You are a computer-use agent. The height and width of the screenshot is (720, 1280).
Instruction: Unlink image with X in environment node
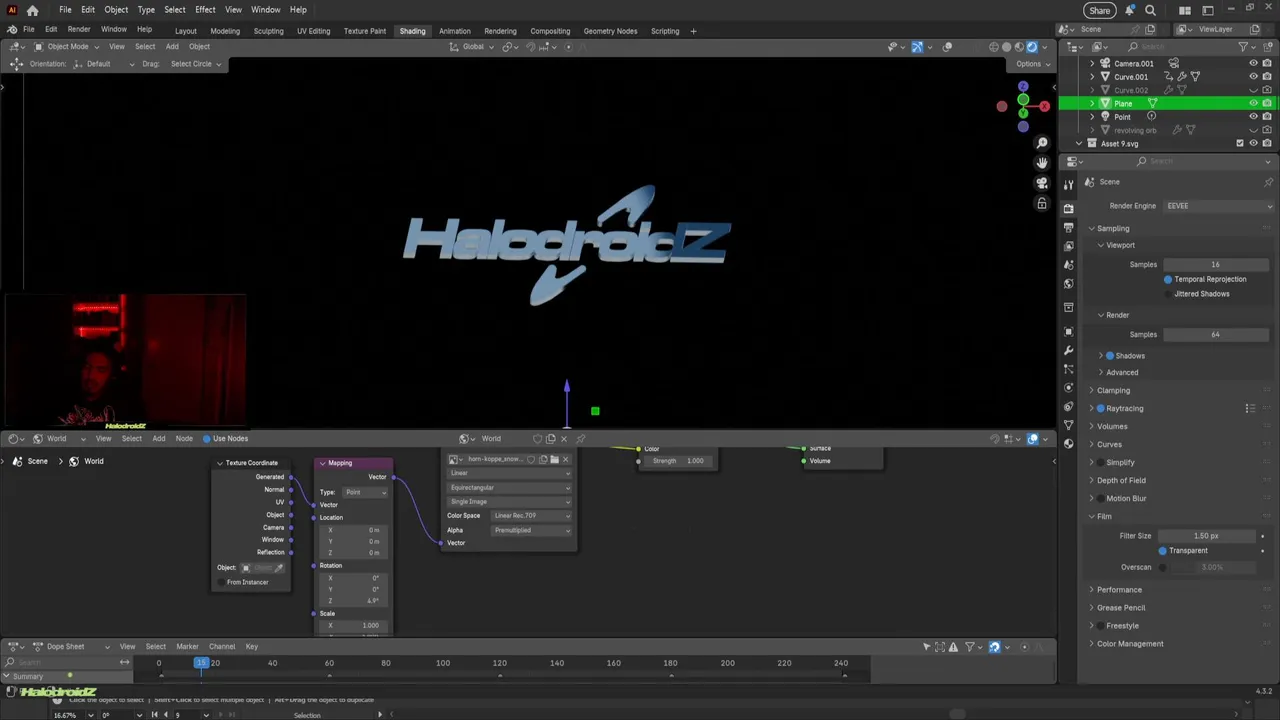(565, 459)
